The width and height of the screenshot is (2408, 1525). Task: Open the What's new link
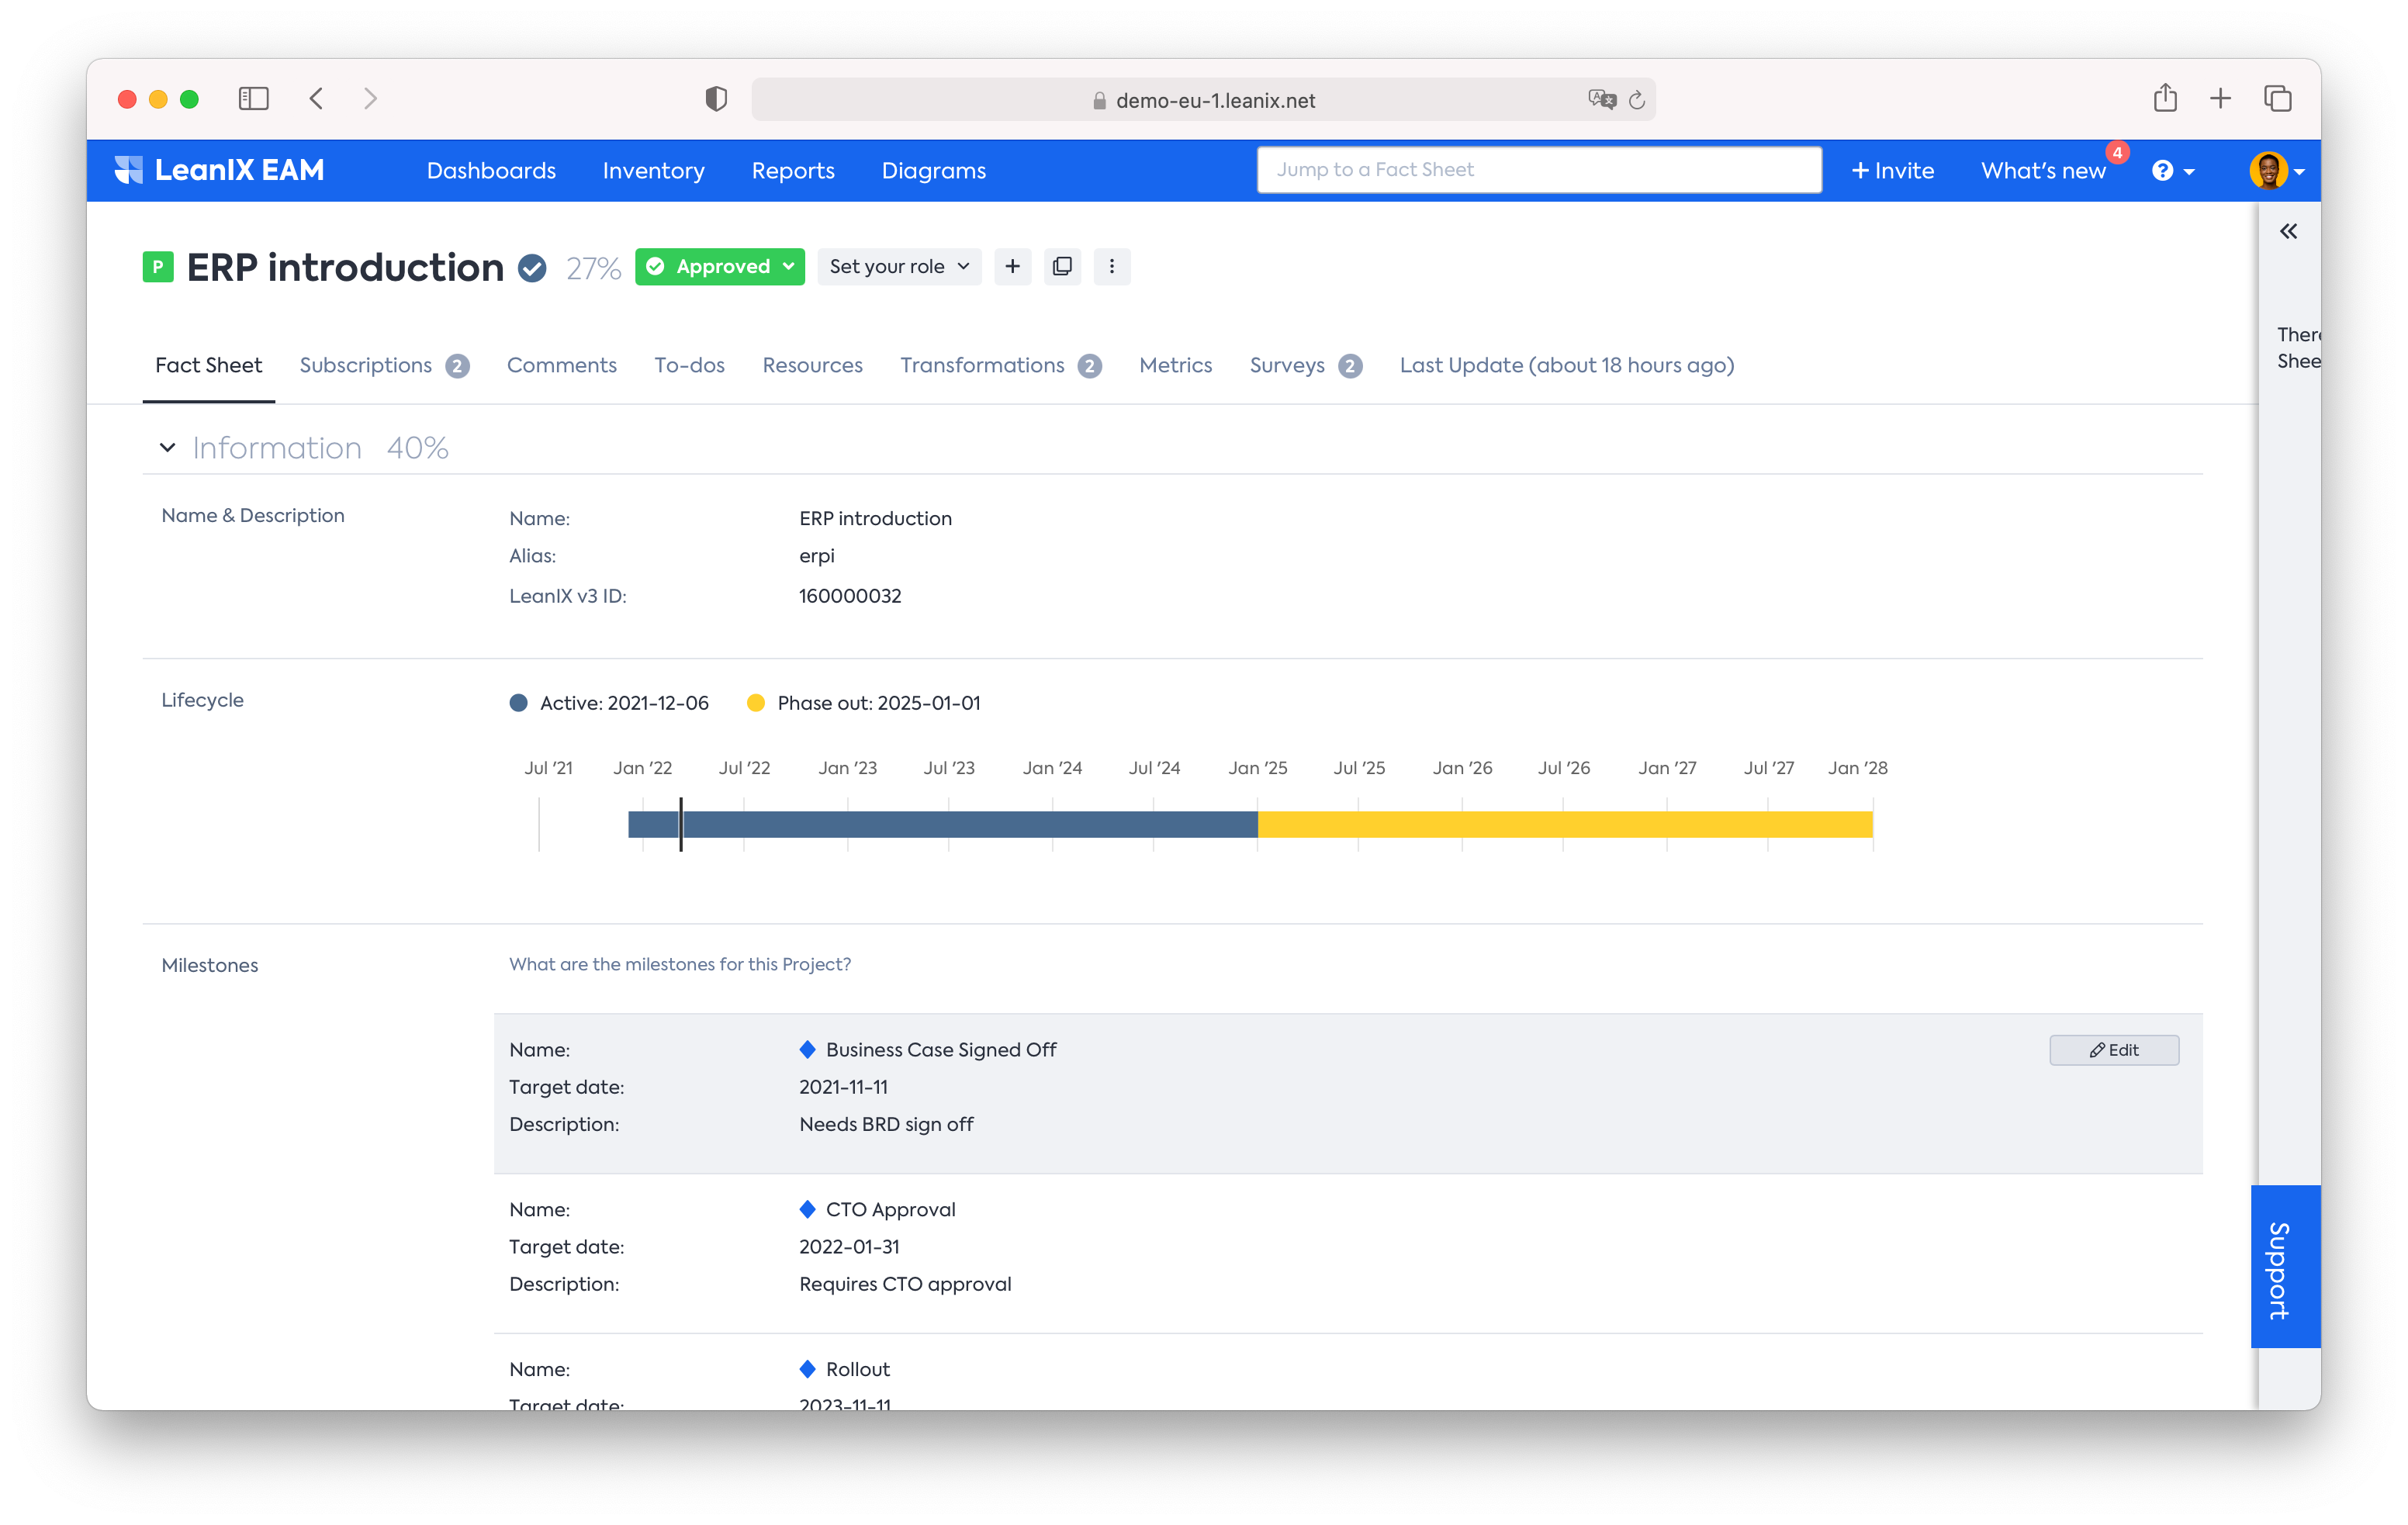pyautogui.click(x=2043, y=170)
